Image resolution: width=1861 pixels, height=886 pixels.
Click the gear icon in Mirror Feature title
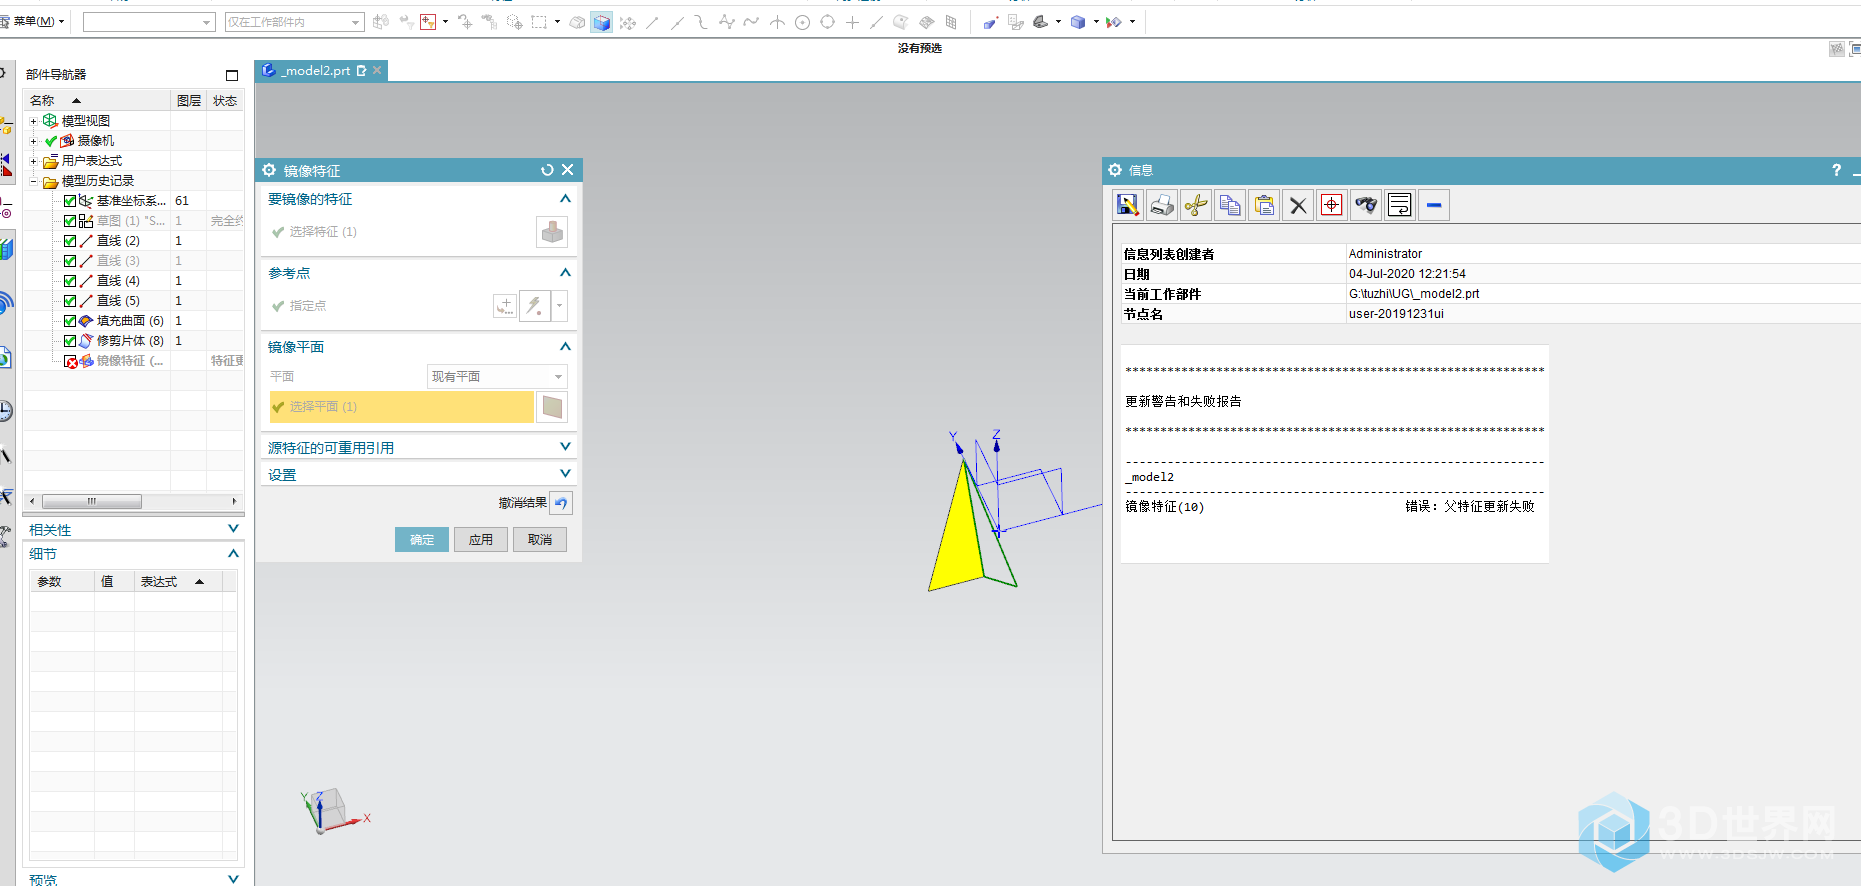click(269, 170)
